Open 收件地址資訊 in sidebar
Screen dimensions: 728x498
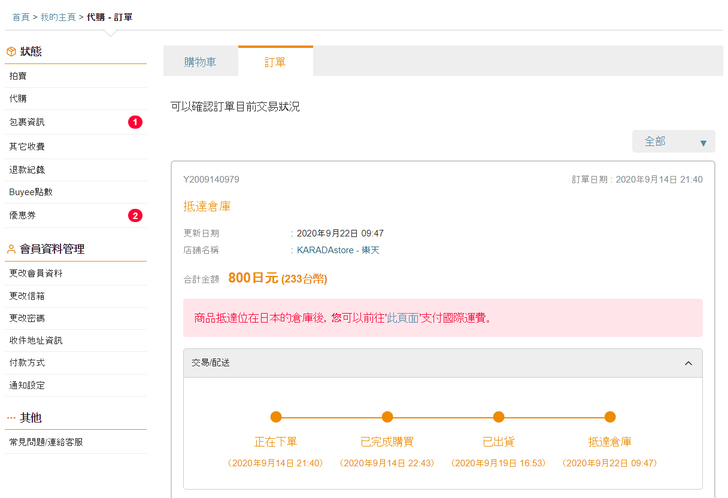click(x=36, y=340)
